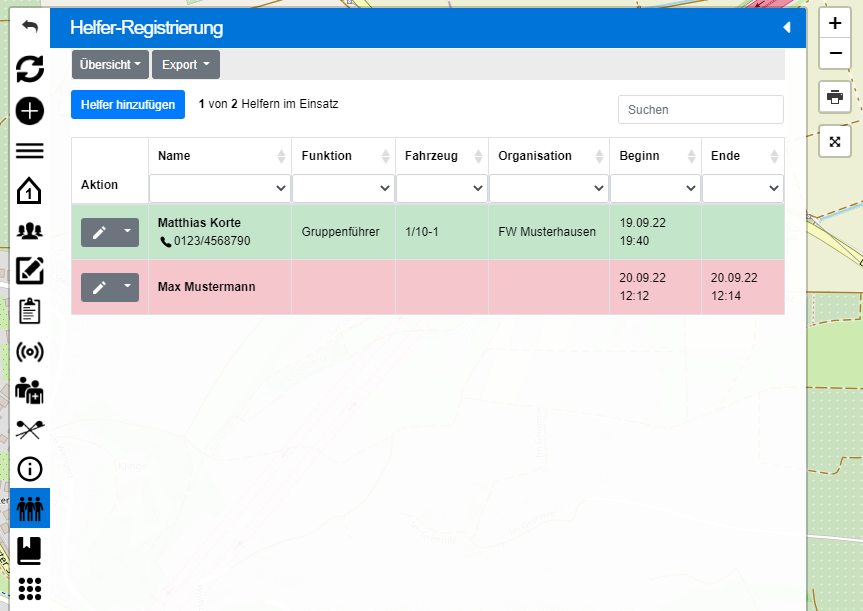Expand action dropdown arrow for Max Mustermann

(x=127, y=287)
